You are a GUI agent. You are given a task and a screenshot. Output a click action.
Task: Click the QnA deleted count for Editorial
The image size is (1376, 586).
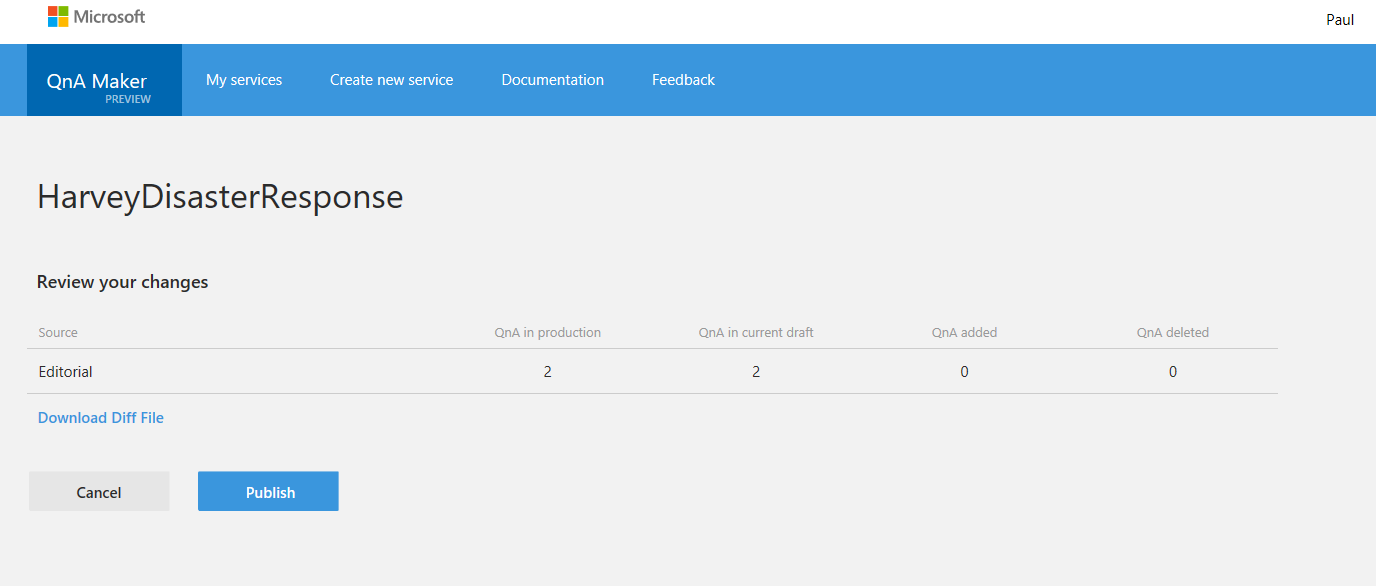[1173, 372]
